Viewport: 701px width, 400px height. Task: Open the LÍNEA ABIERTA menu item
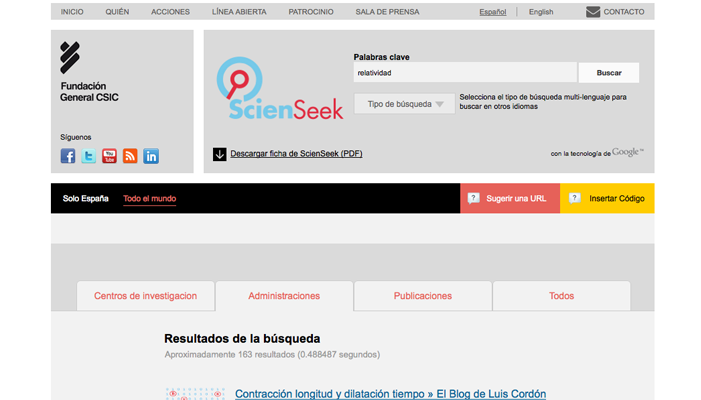[x=239, y=12]
